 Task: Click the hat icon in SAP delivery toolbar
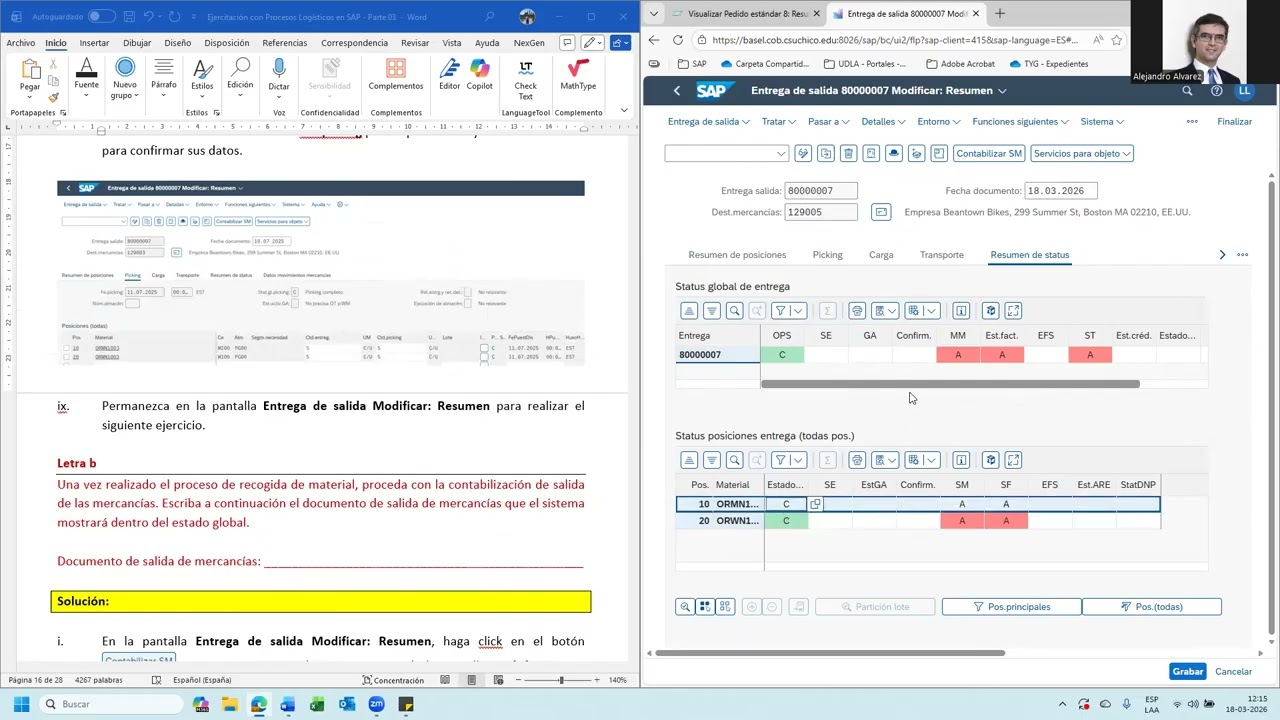click(x=894, y=153)
